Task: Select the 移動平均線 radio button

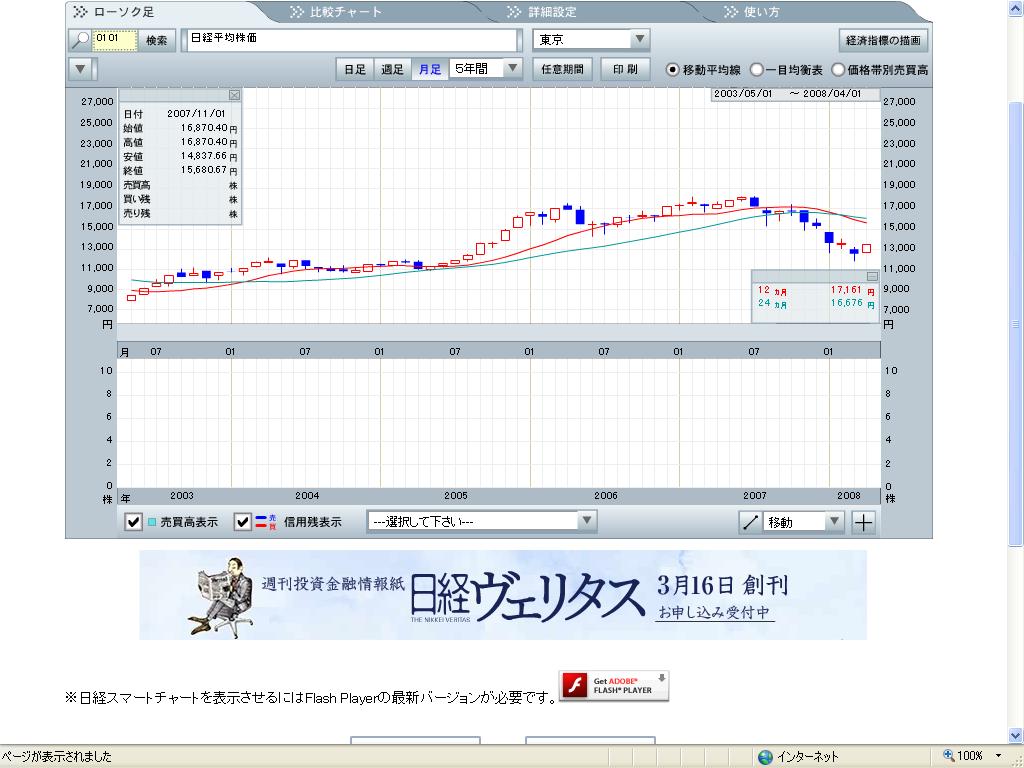Action: [672, 69]
